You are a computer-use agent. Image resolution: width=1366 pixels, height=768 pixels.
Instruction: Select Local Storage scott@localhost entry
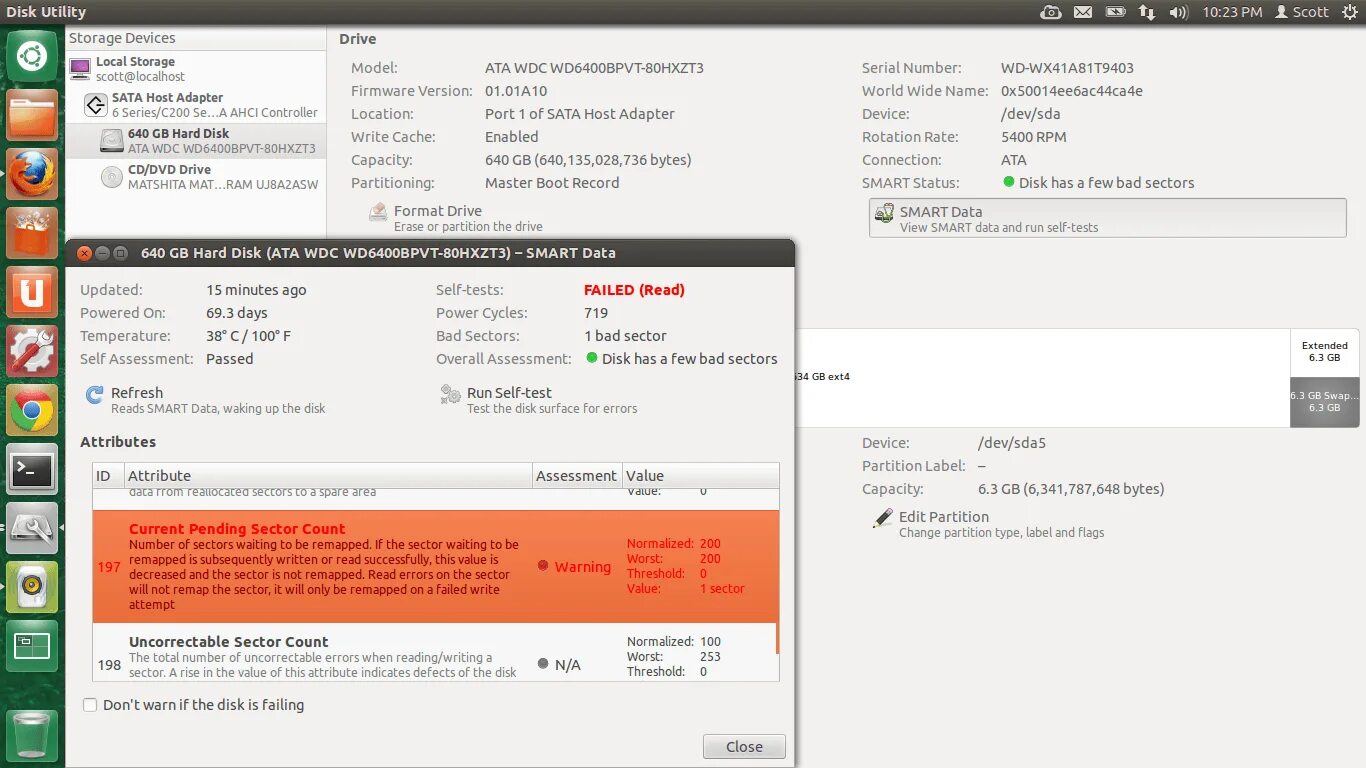pos(196,69)
